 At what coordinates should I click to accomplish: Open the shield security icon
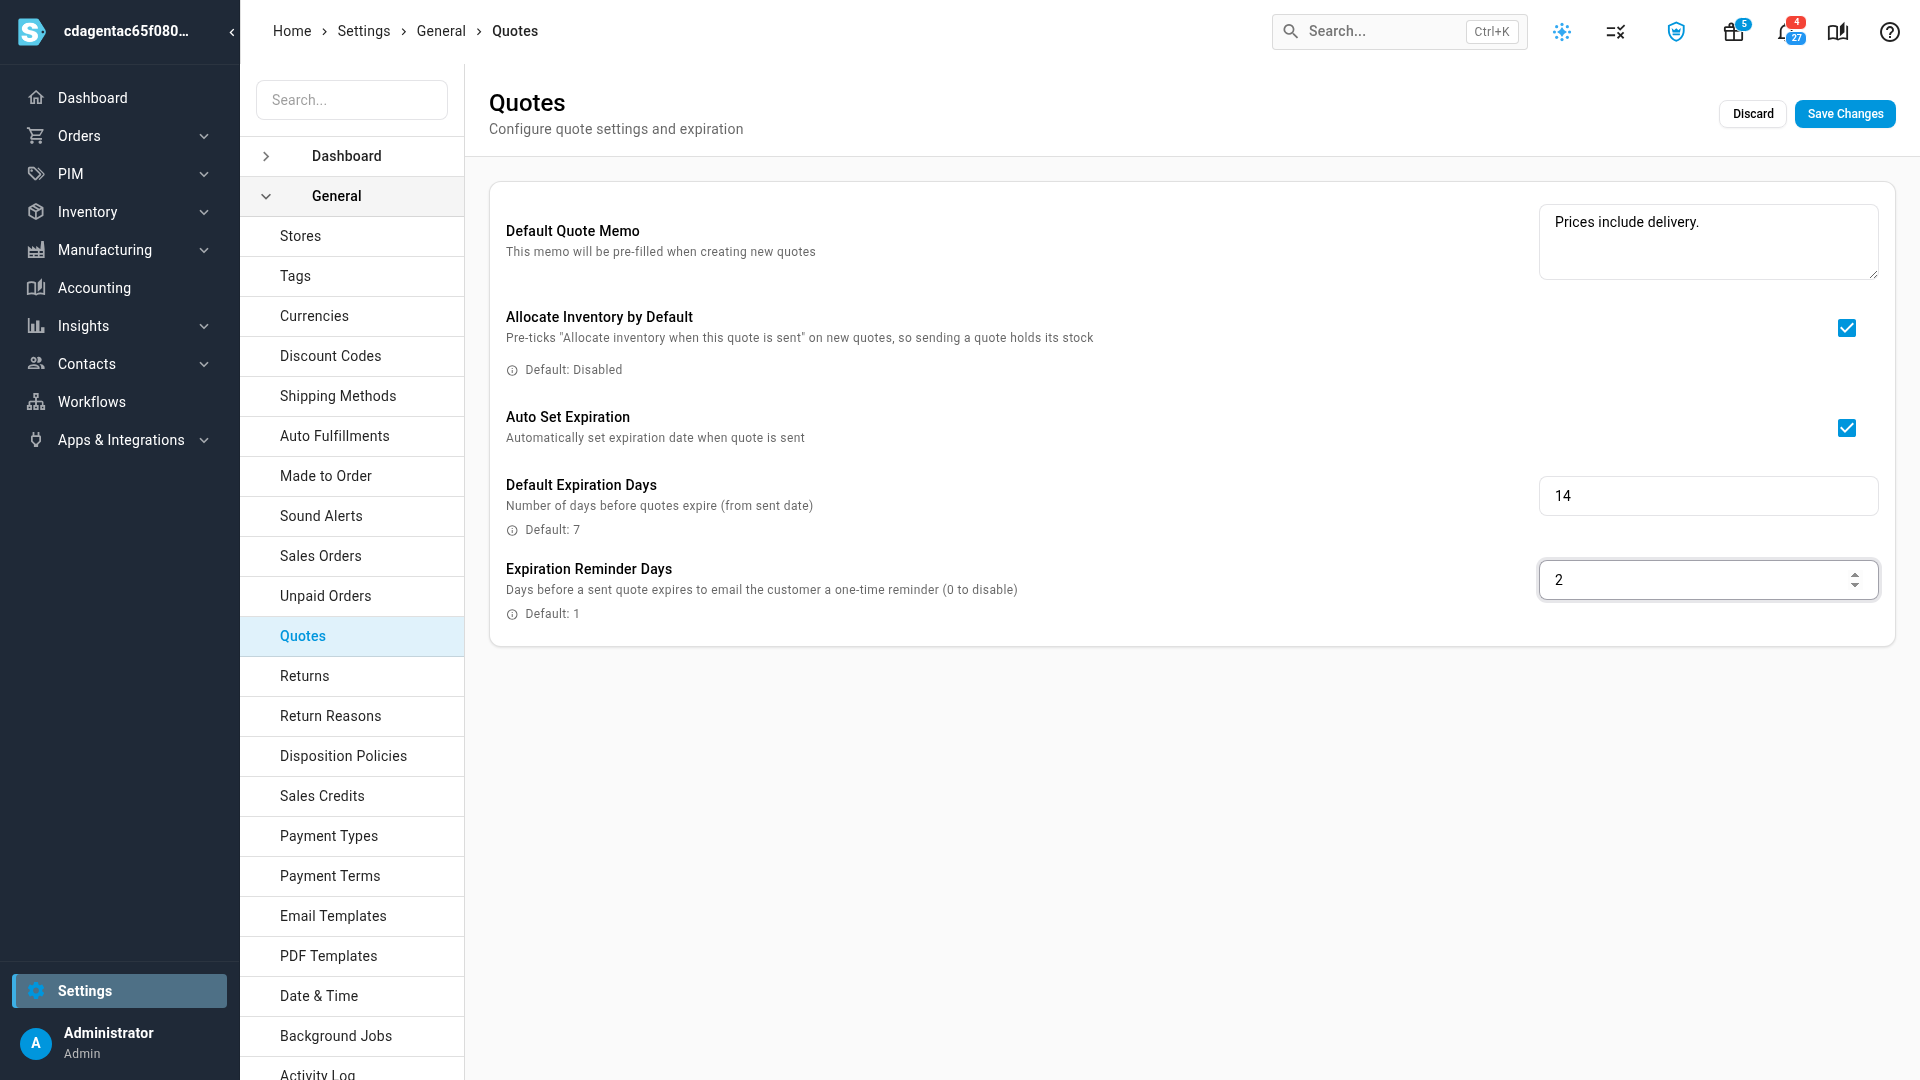1677,32
